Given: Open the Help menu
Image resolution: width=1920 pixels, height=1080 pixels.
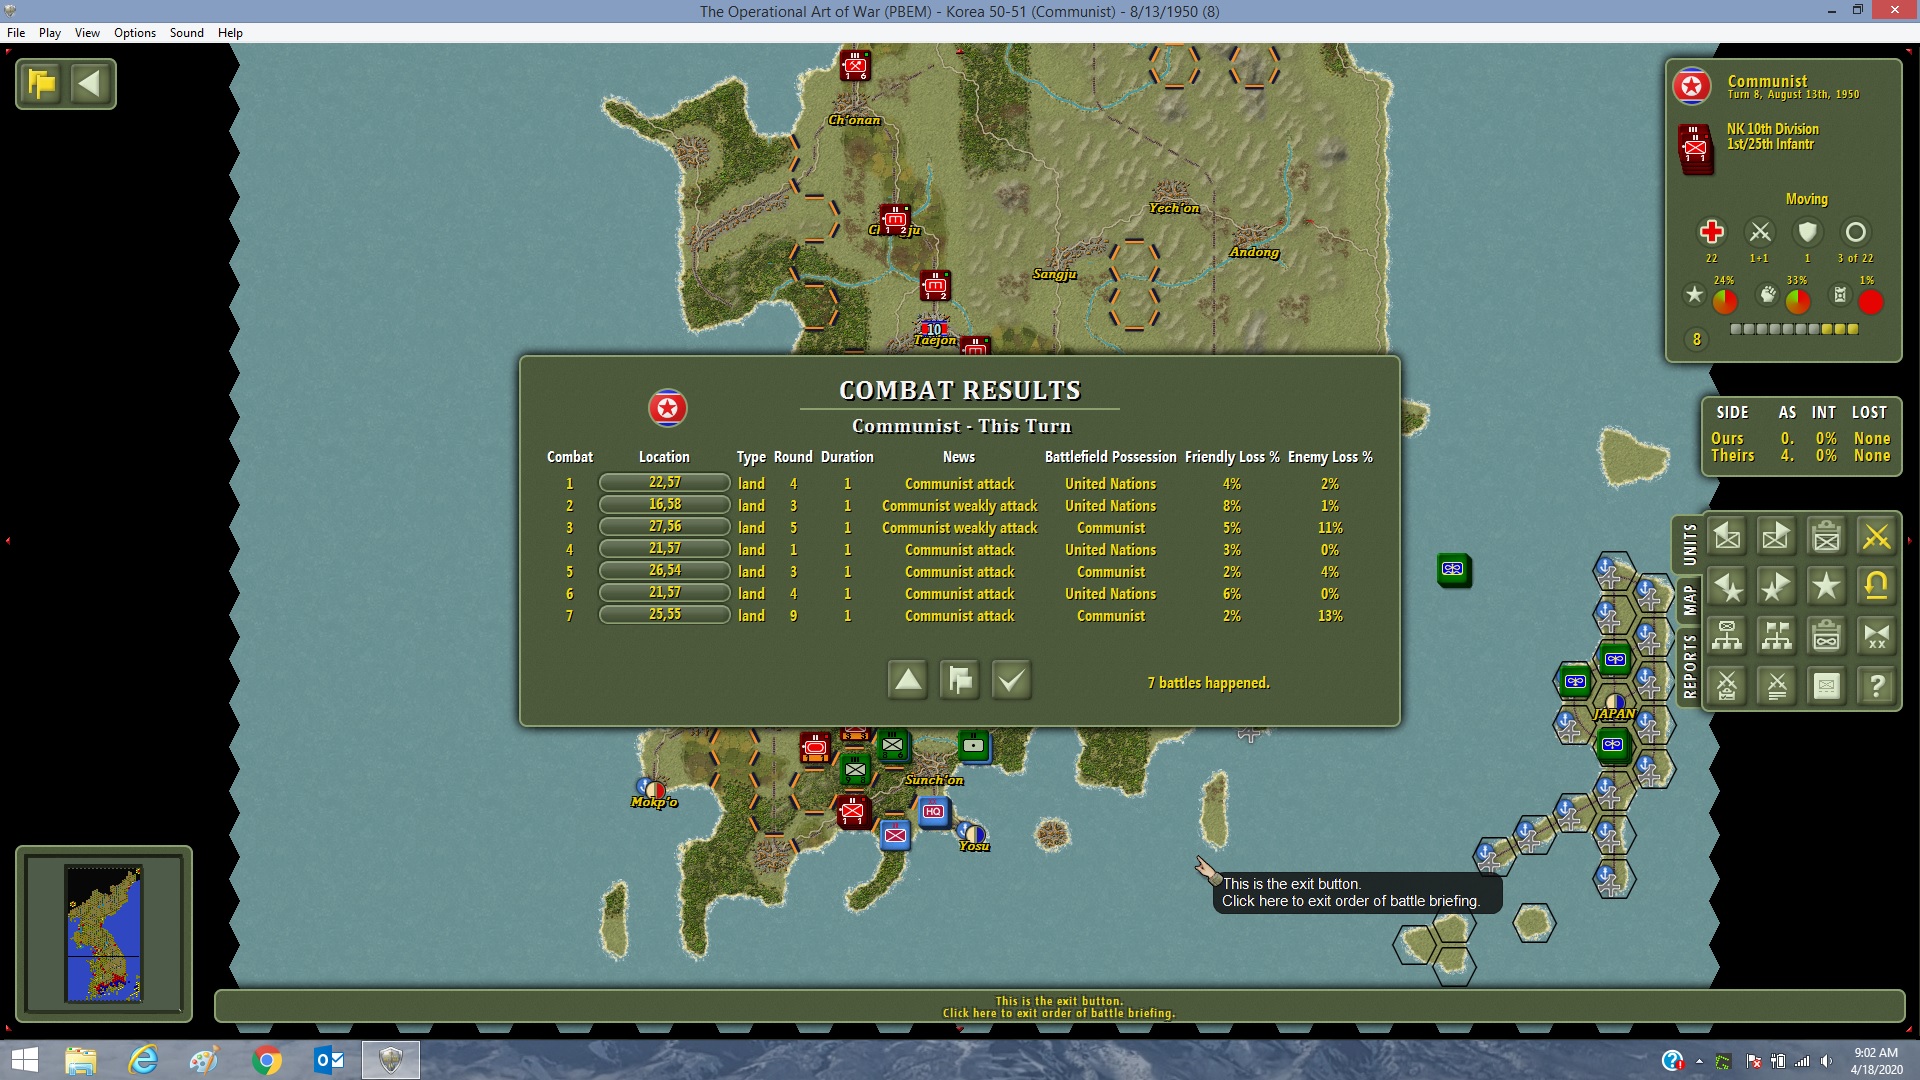Looking at the screenshot, I should pyautogui.click(x=230, y=33).
